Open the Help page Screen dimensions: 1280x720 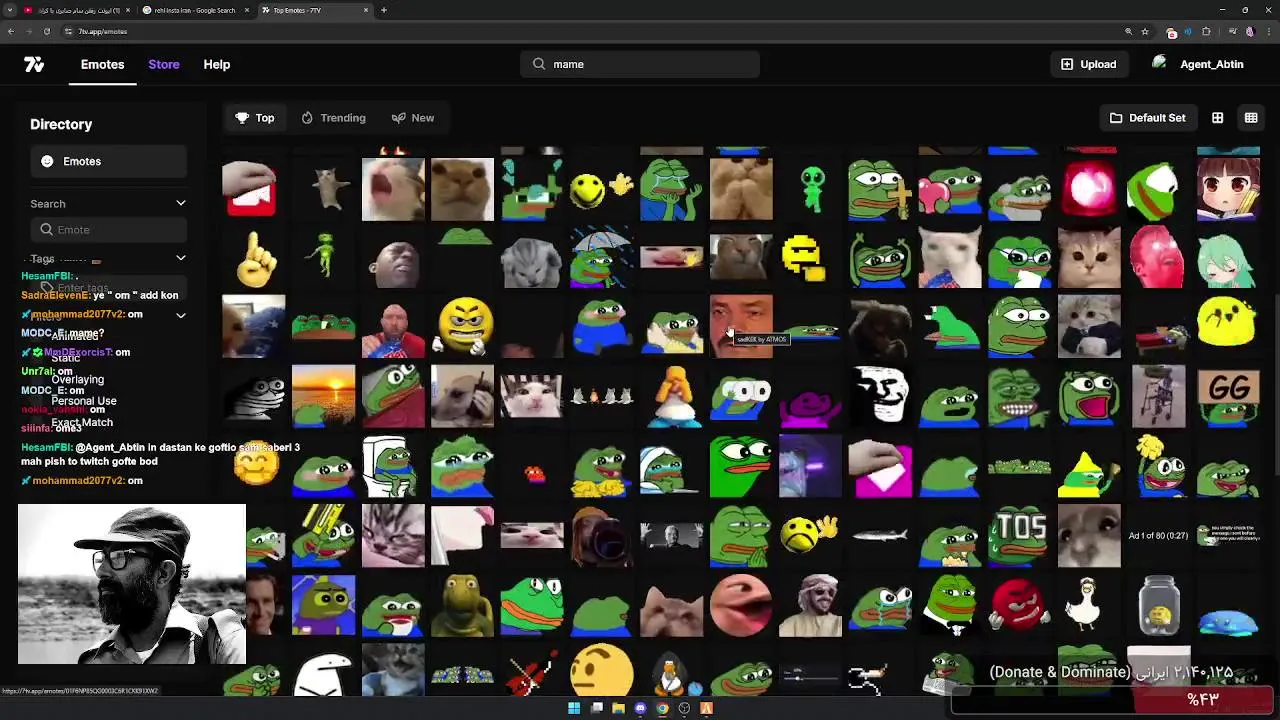(x=217, y=64)
